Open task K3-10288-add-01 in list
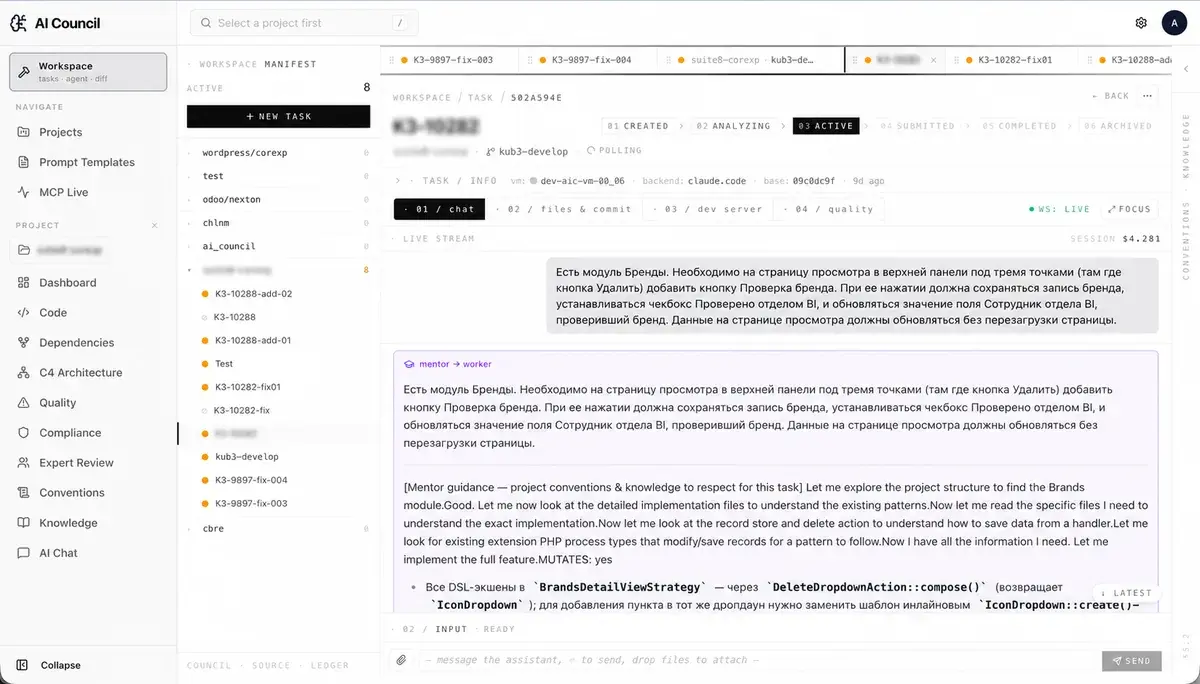This screenshot has height=684, width=1200. (x=253, y=340)
